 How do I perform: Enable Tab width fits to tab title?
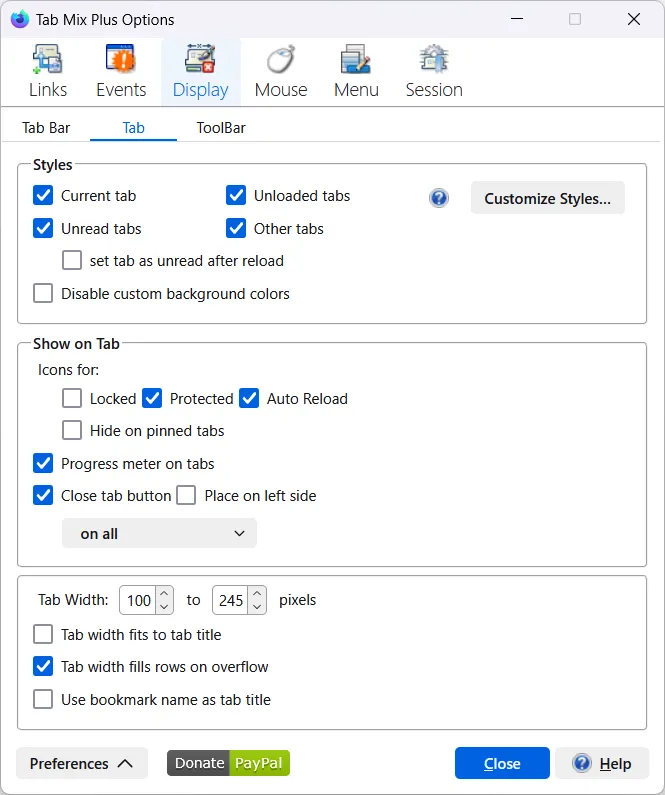coord(43,634)
